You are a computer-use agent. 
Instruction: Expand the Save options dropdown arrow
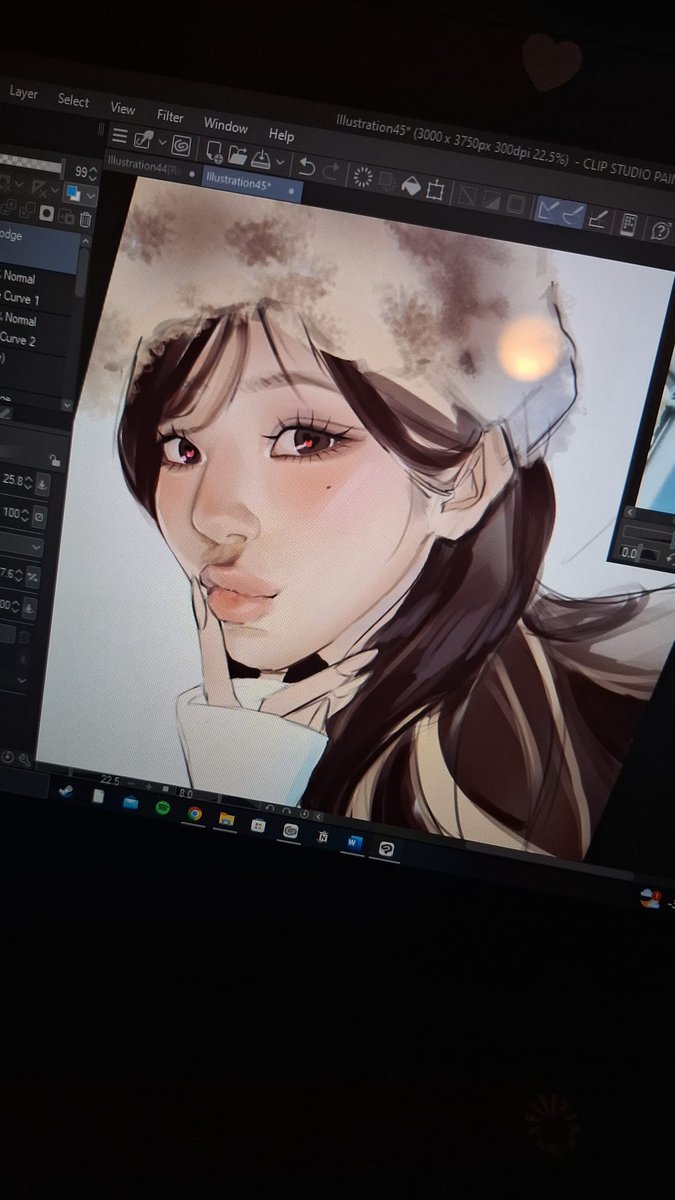(x=280, y=162)
